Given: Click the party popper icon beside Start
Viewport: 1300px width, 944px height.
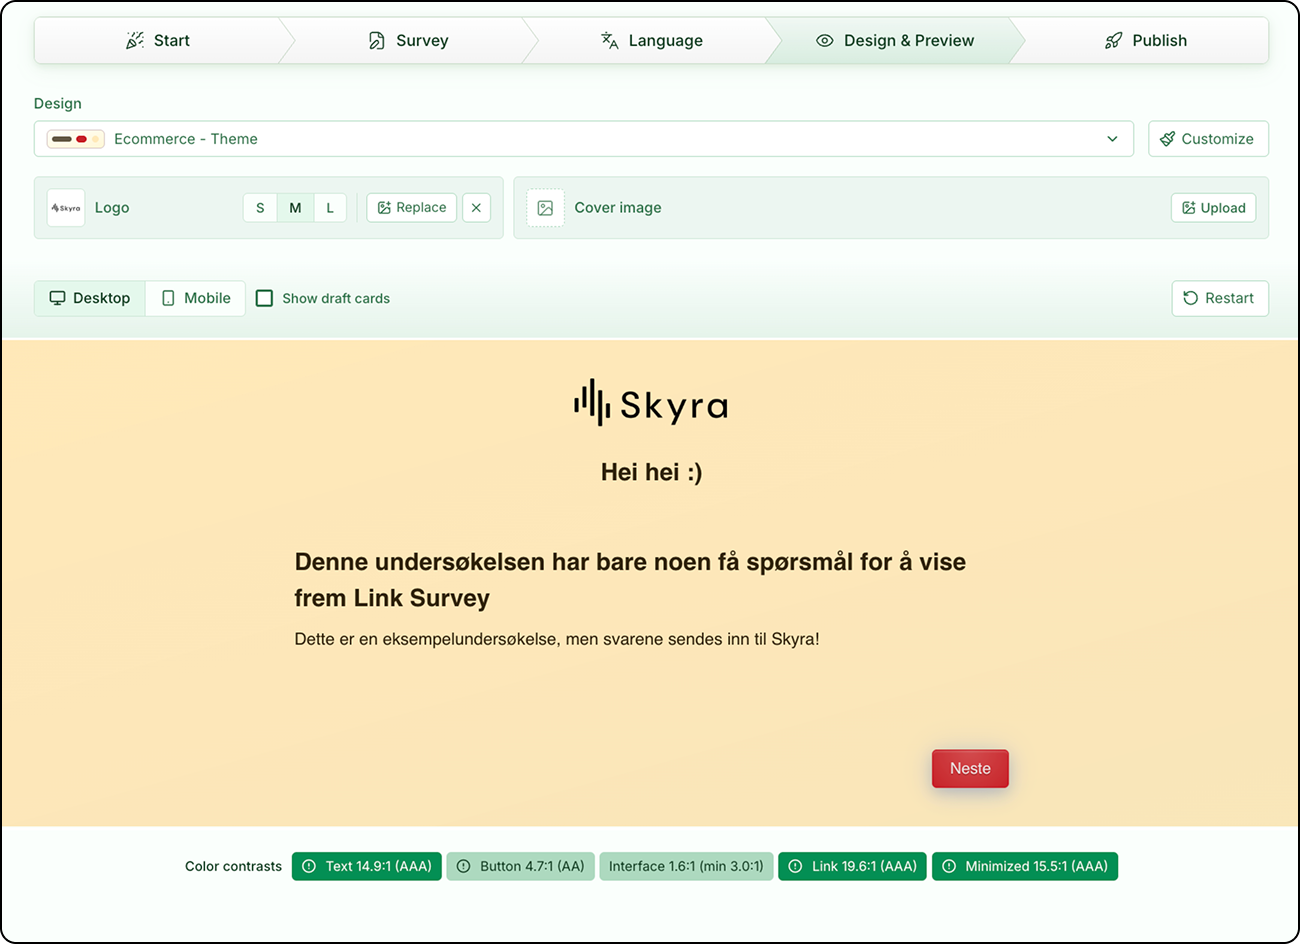Looking at the screenshot, I should (135, 41).
